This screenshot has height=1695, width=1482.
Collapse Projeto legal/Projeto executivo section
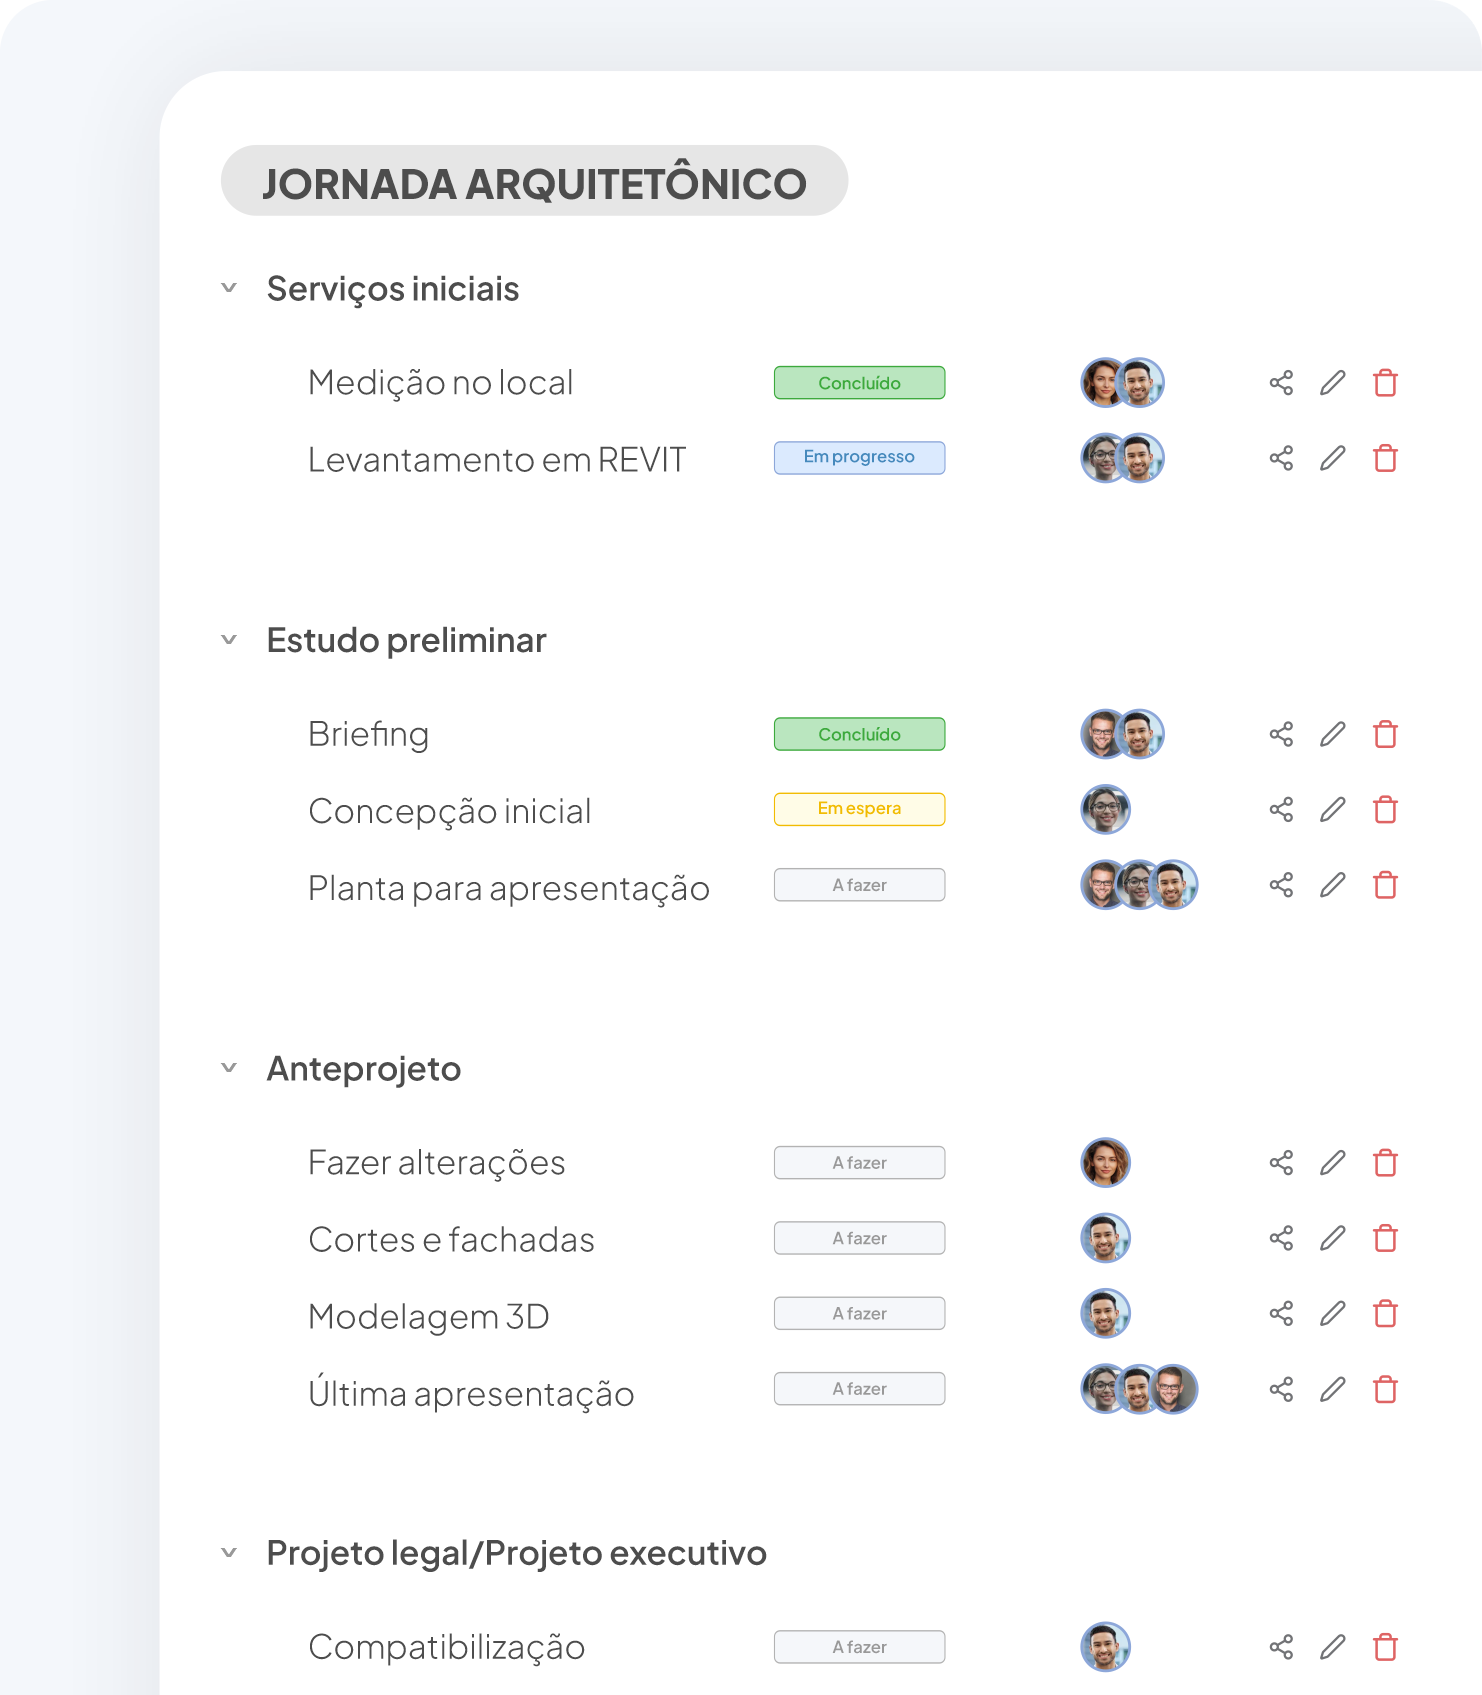coord(229,1553)
